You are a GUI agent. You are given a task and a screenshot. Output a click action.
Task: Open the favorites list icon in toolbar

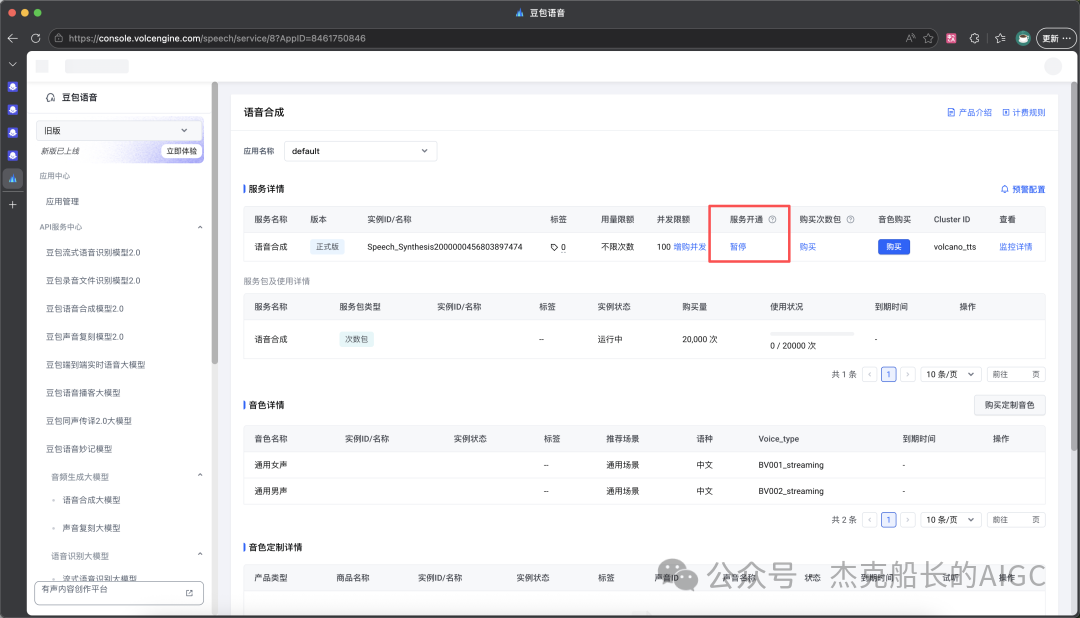(1000, 39)
